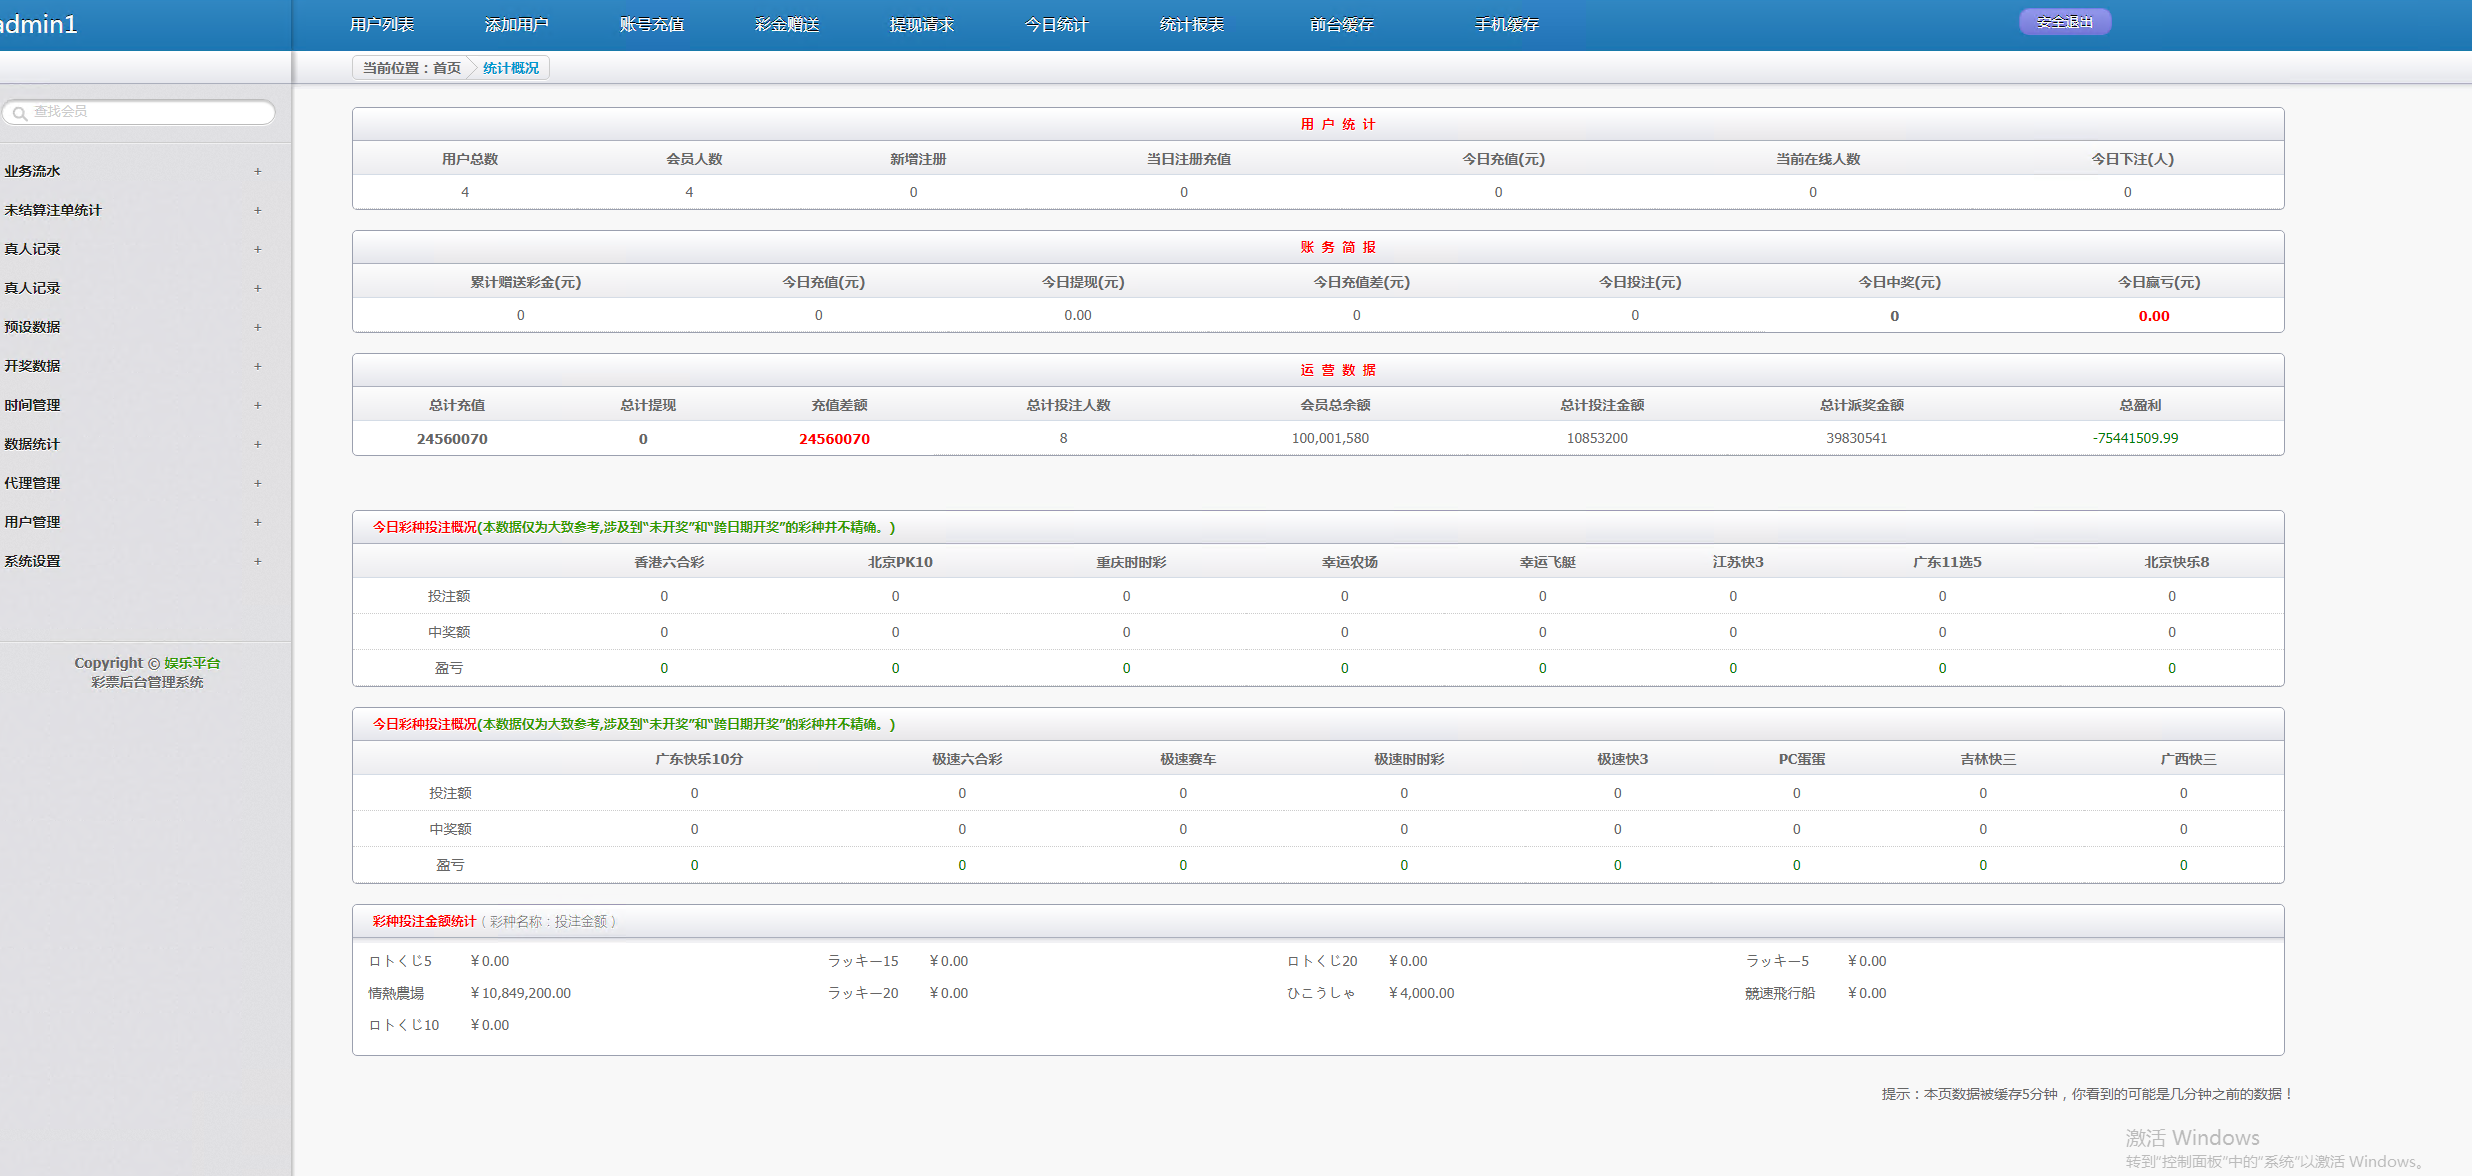Click plus icon beside 预设数据
This screenshot has height=1176, width=2472.
[257, 327]
